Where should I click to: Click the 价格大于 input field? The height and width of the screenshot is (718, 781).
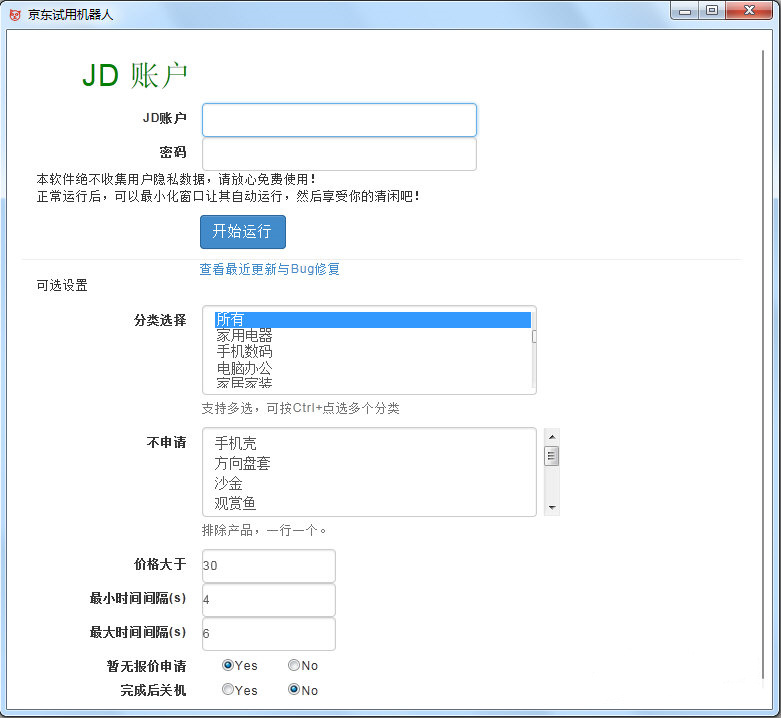(x=268, y=566)
